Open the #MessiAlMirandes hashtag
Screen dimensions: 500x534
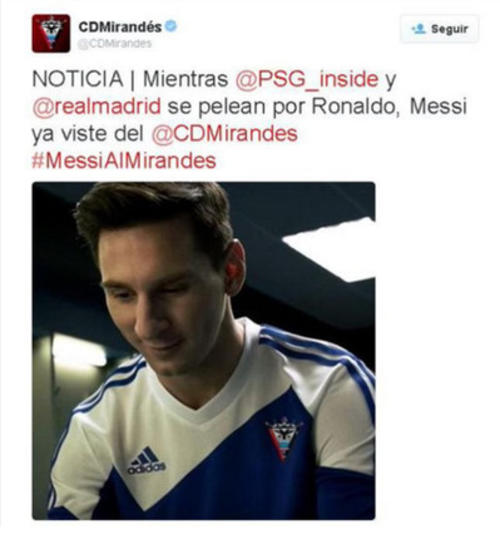pyautogui.click(x=124, y=160)
